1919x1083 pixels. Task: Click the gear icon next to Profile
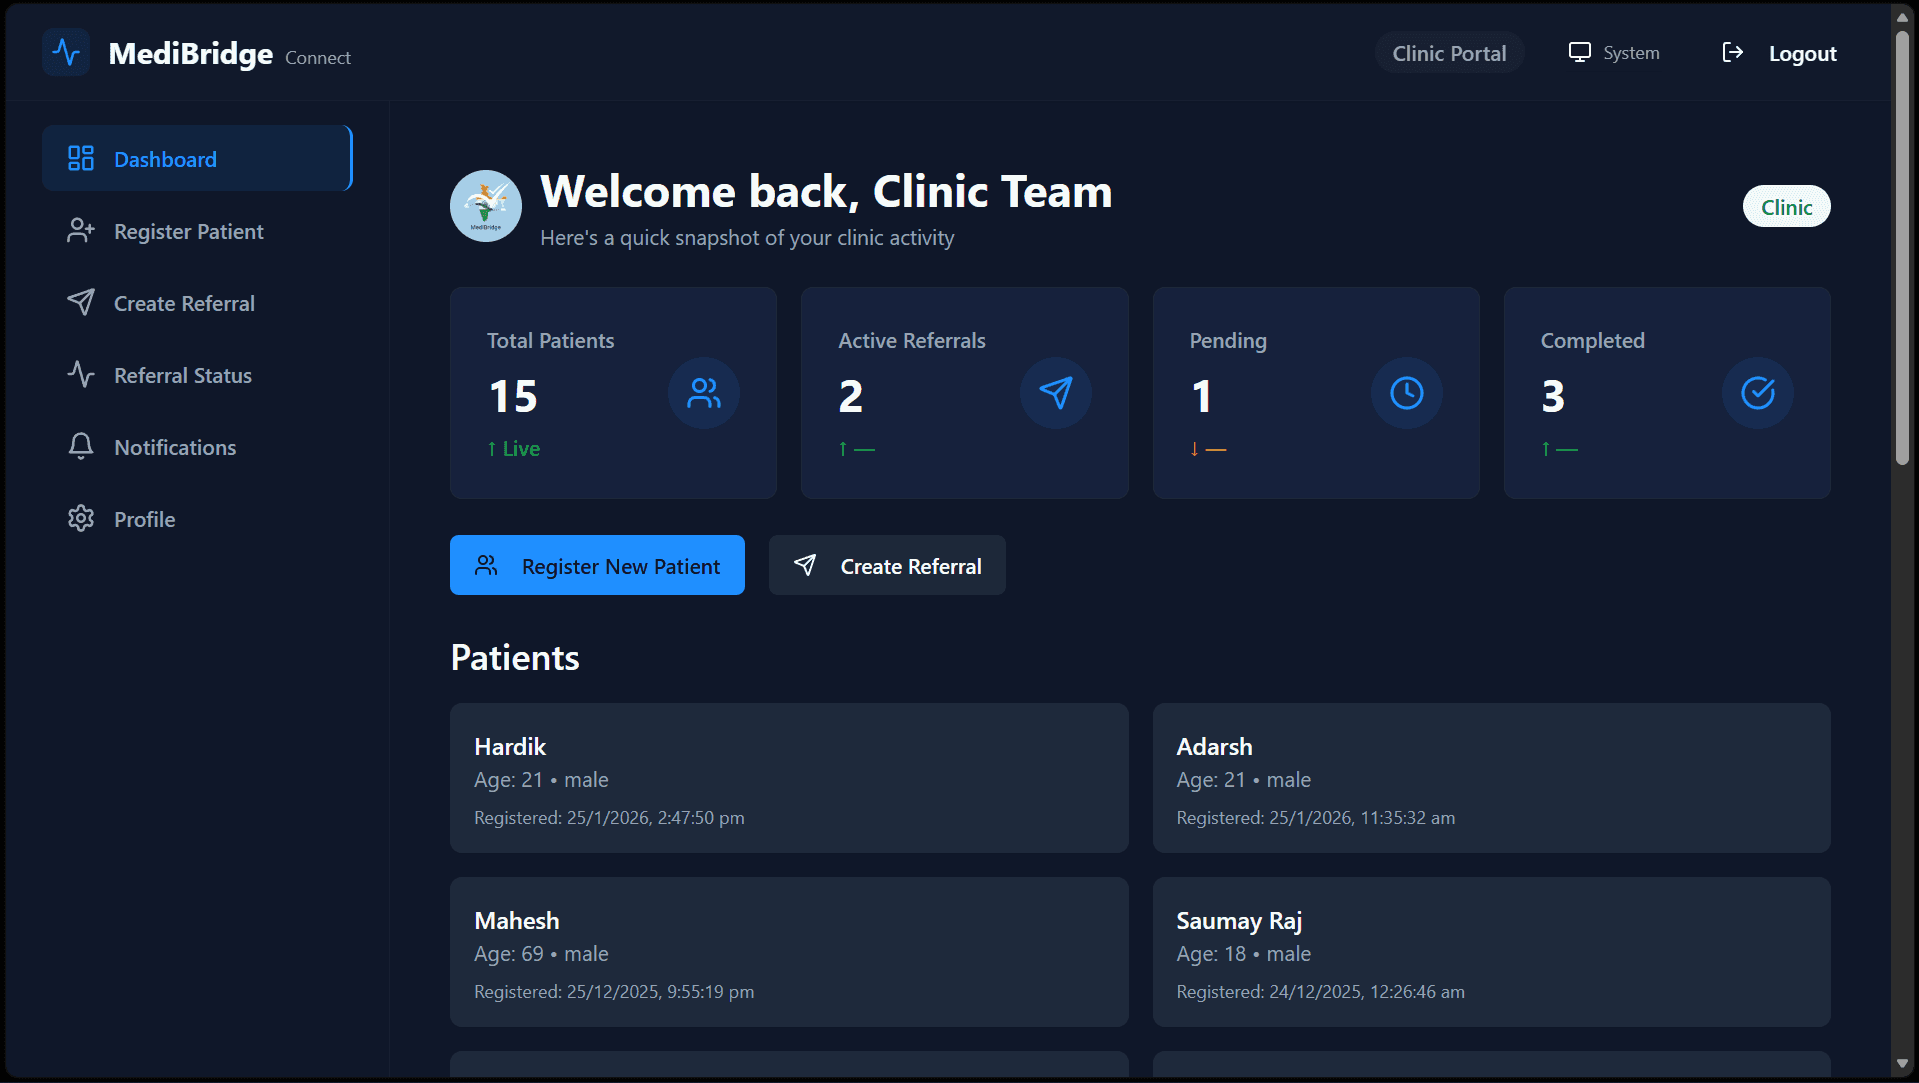[x=81, y=518]
